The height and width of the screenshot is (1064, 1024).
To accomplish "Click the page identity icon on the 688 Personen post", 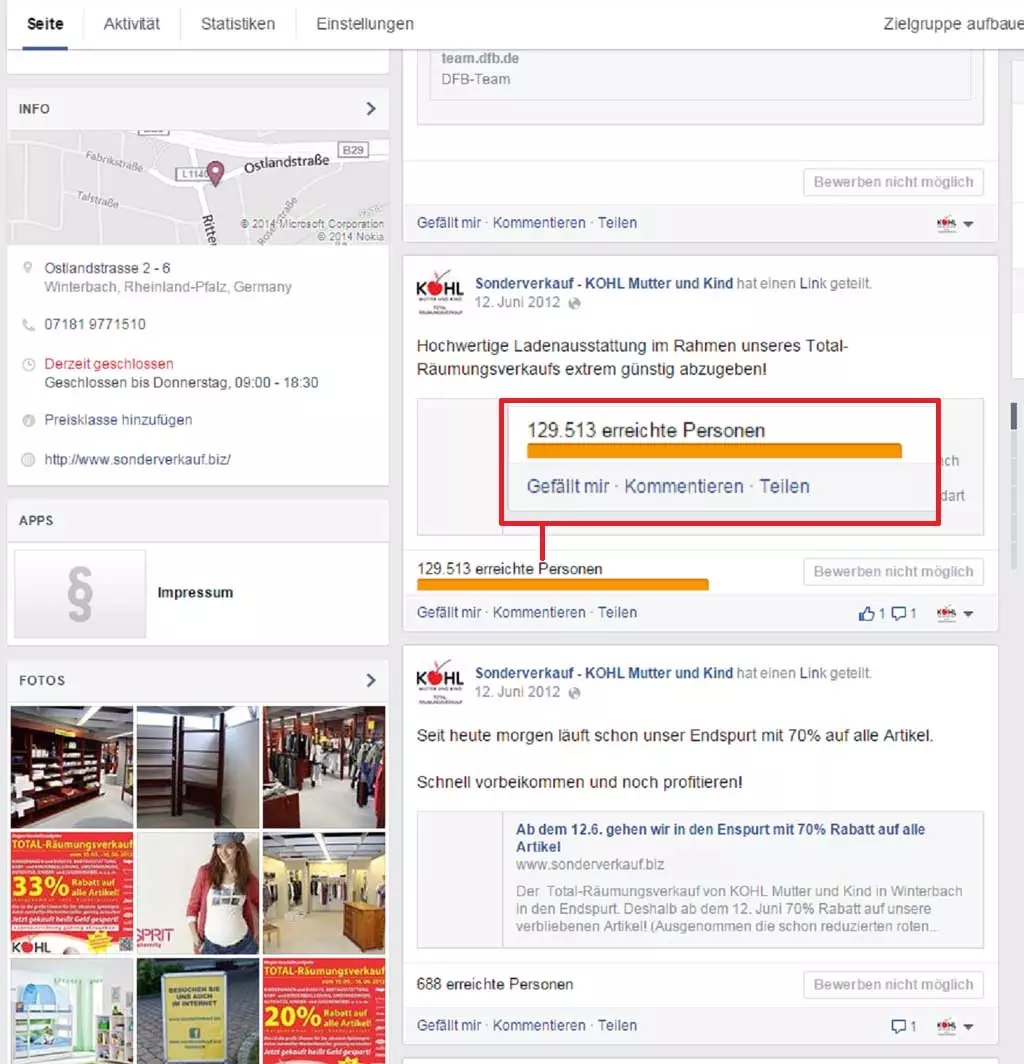I will pos(946,1026).
